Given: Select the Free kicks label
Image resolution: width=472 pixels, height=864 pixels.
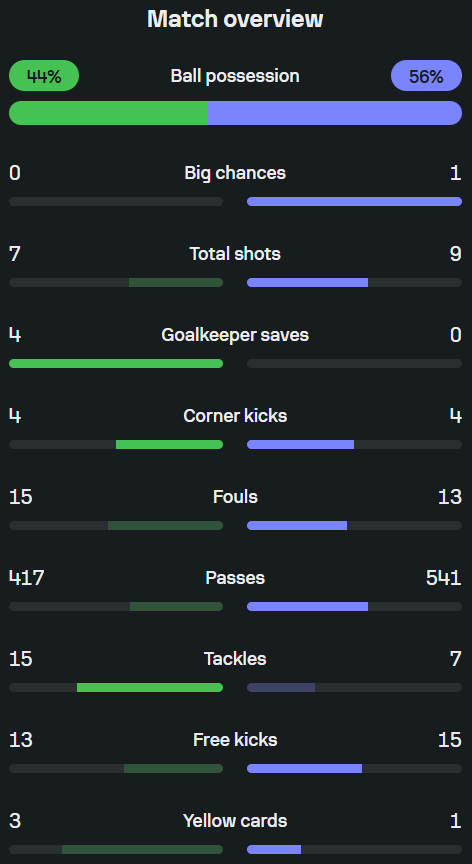Looking at the screenshot, I should pos(235,740).
